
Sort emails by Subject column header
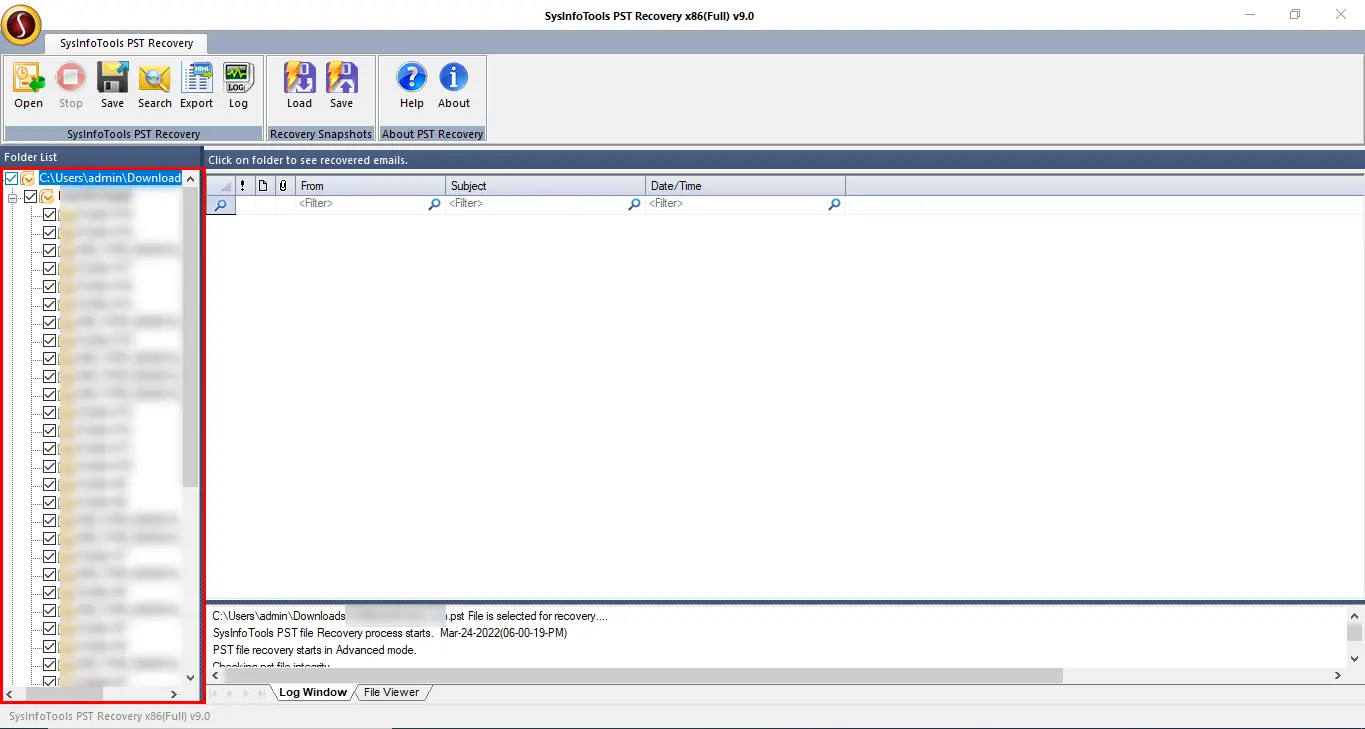[545, 186]
